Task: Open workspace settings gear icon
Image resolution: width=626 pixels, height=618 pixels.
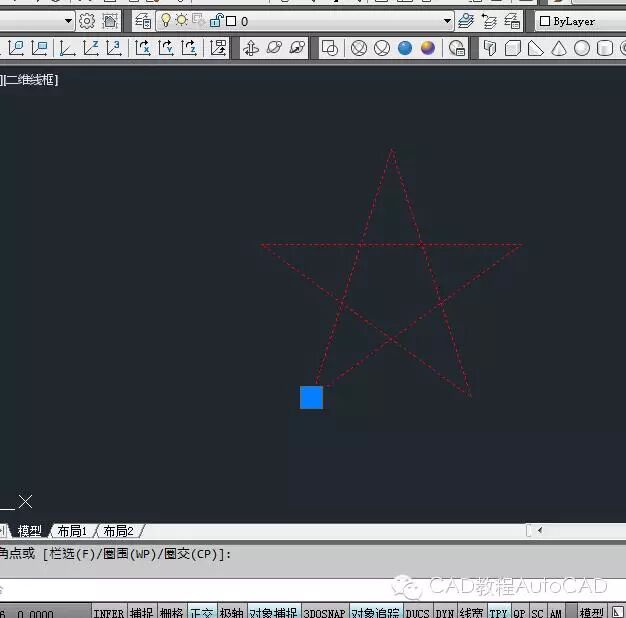Action: click(86, 21)
